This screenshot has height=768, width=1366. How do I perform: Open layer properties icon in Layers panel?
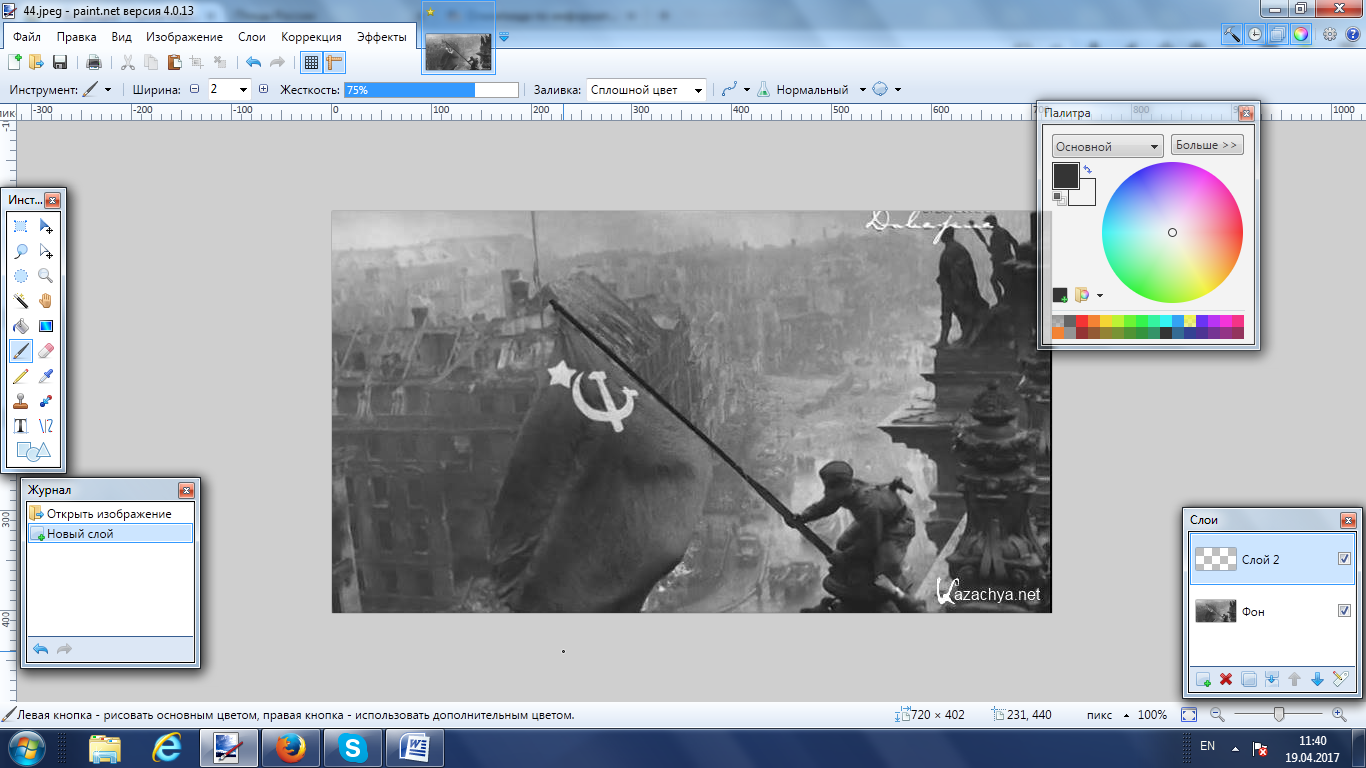pyautogui.click(x=1341, y=680)
